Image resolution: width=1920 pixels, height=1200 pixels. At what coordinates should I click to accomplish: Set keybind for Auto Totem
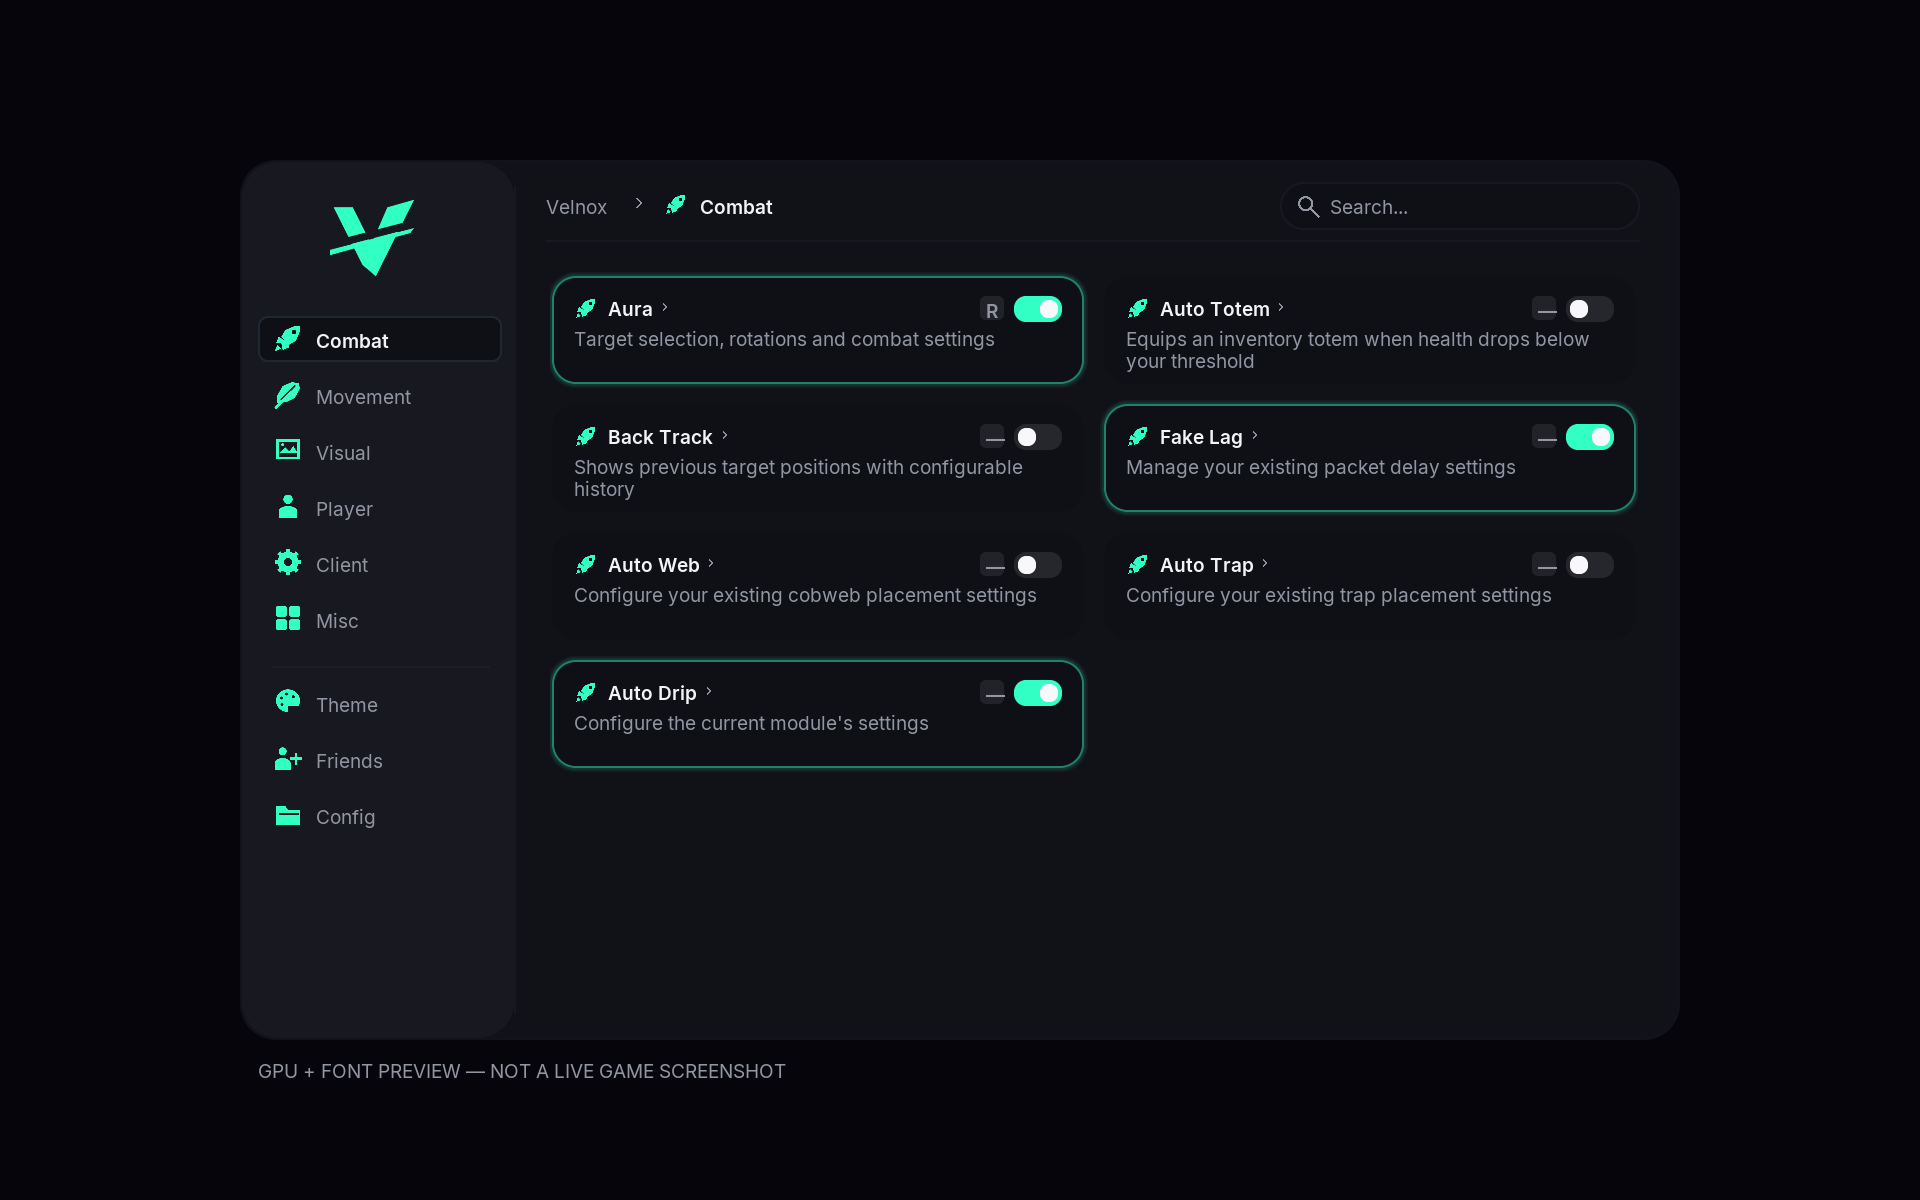(1545, 309)
